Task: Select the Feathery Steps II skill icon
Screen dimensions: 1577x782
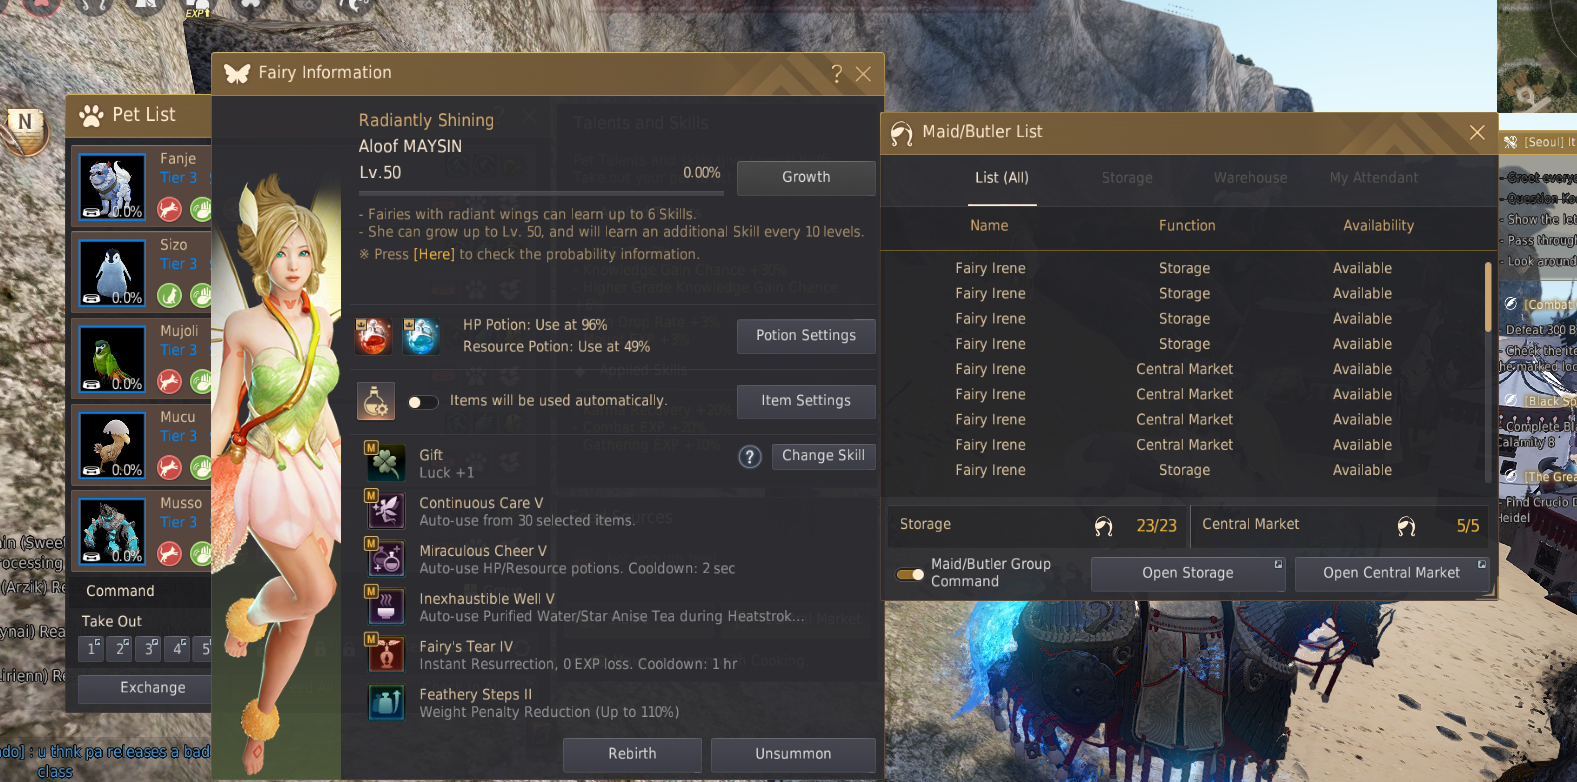Action: click(x=386, y=702)
